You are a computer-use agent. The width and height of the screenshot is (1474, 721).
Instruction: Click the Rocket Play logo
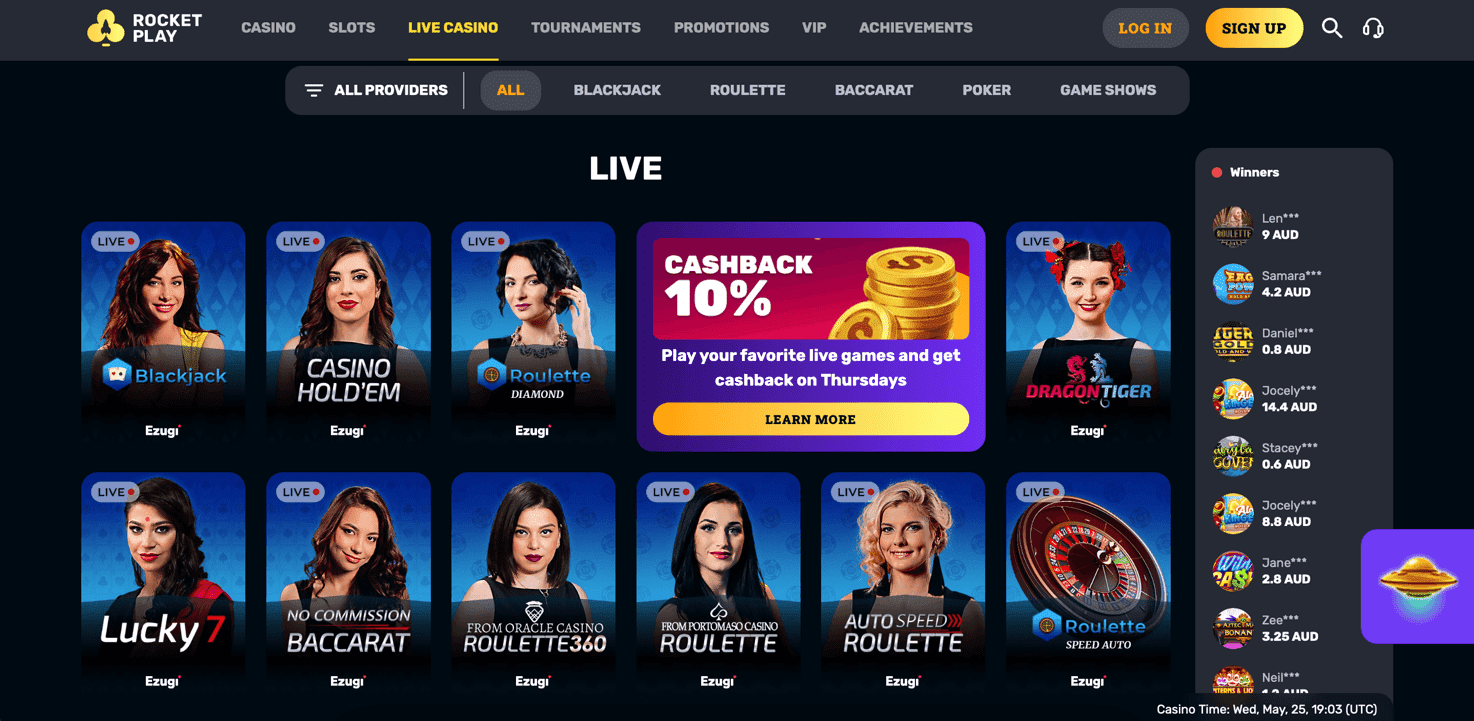tap(145, 28)
